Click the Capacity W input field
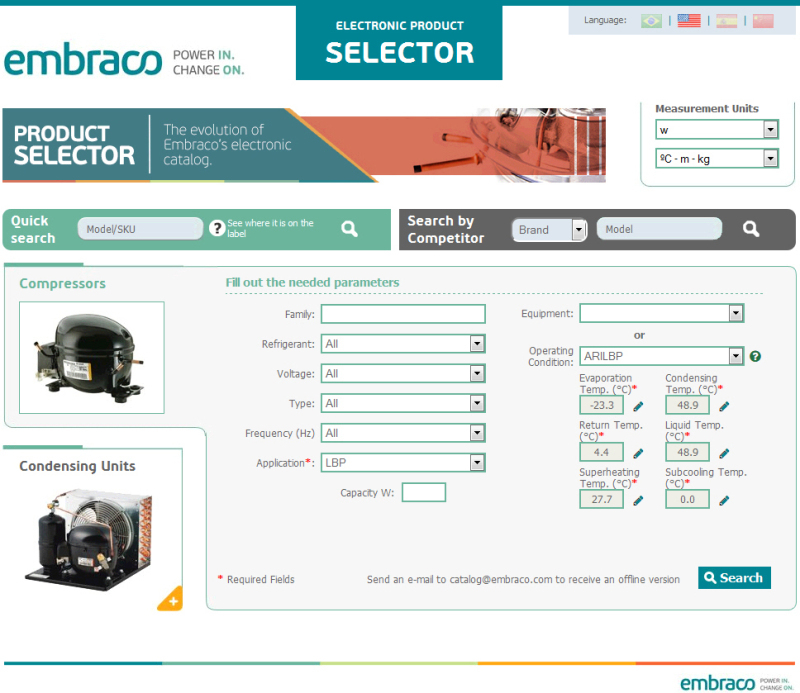800x693 pixels. [x=423, y=492]
